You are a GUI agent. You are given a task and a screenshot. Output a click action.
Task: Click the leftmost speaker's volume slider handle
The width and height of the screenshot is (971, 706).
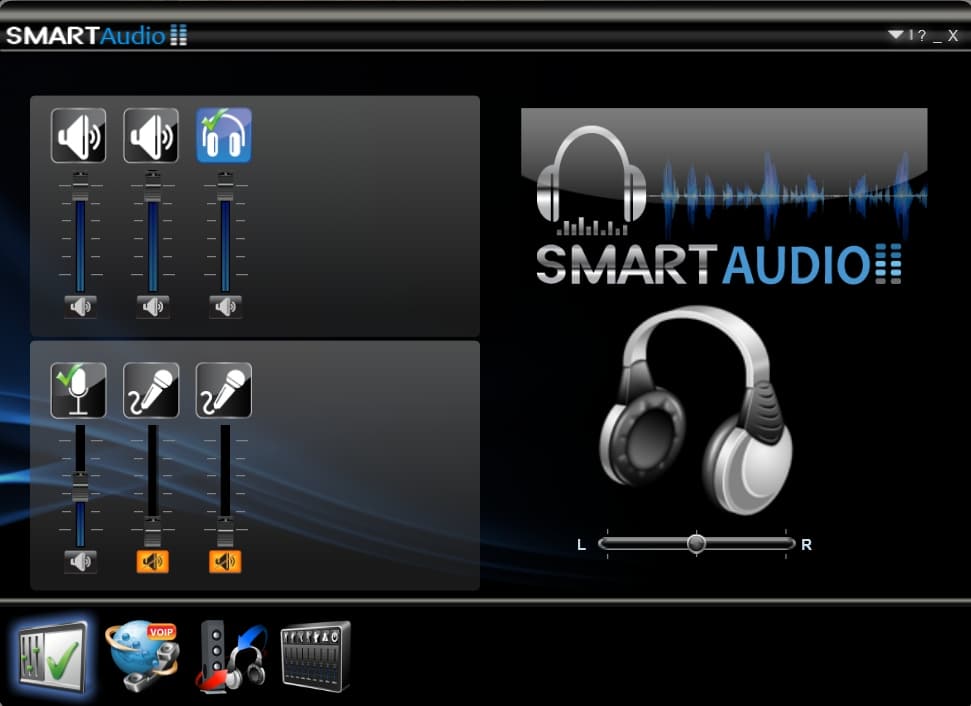click(80, 186)
